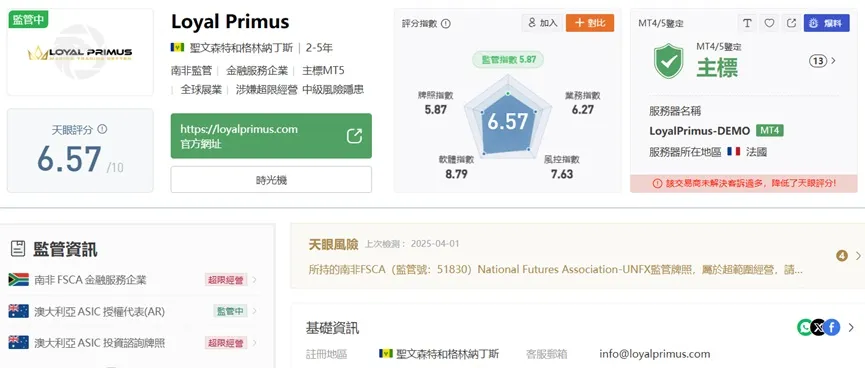
Task: Click the 風控指數 7.63 value
Action: click(x=562, y=174)
